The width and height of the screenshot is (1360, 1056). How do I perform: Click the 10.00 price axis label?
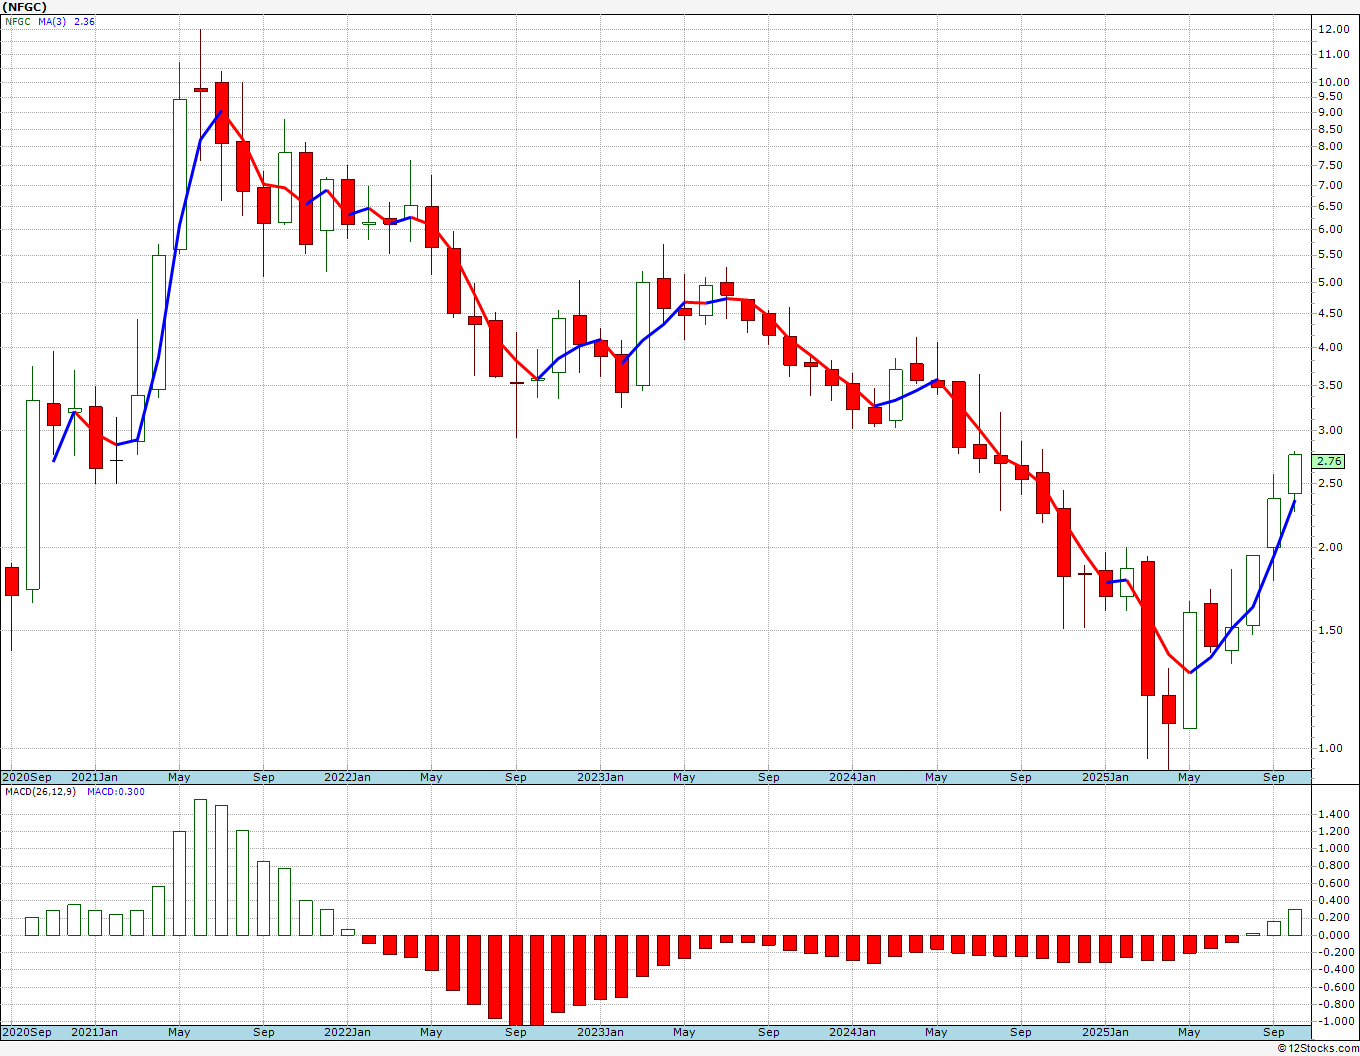point(1332,82)
